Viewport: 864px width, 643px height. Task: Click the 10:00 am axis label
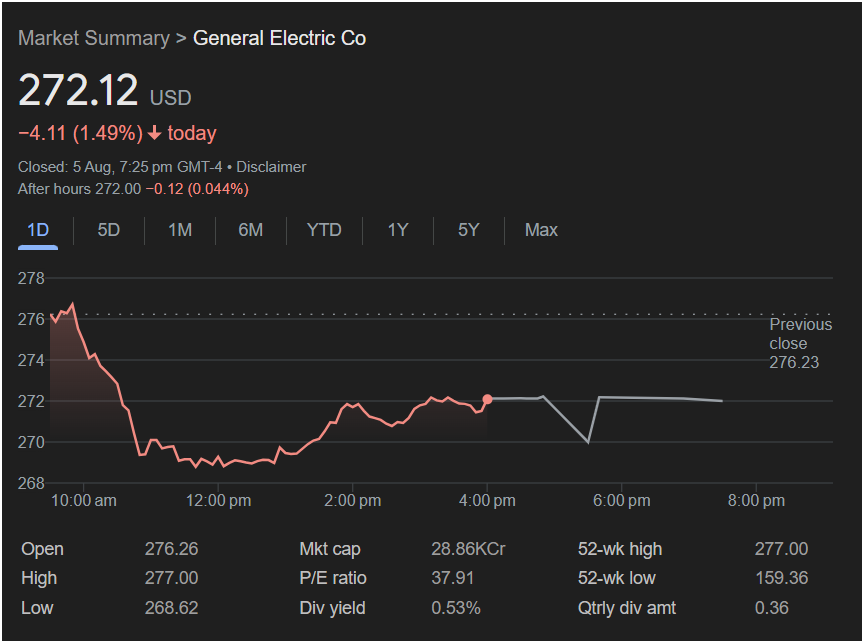tap(84, 500)
